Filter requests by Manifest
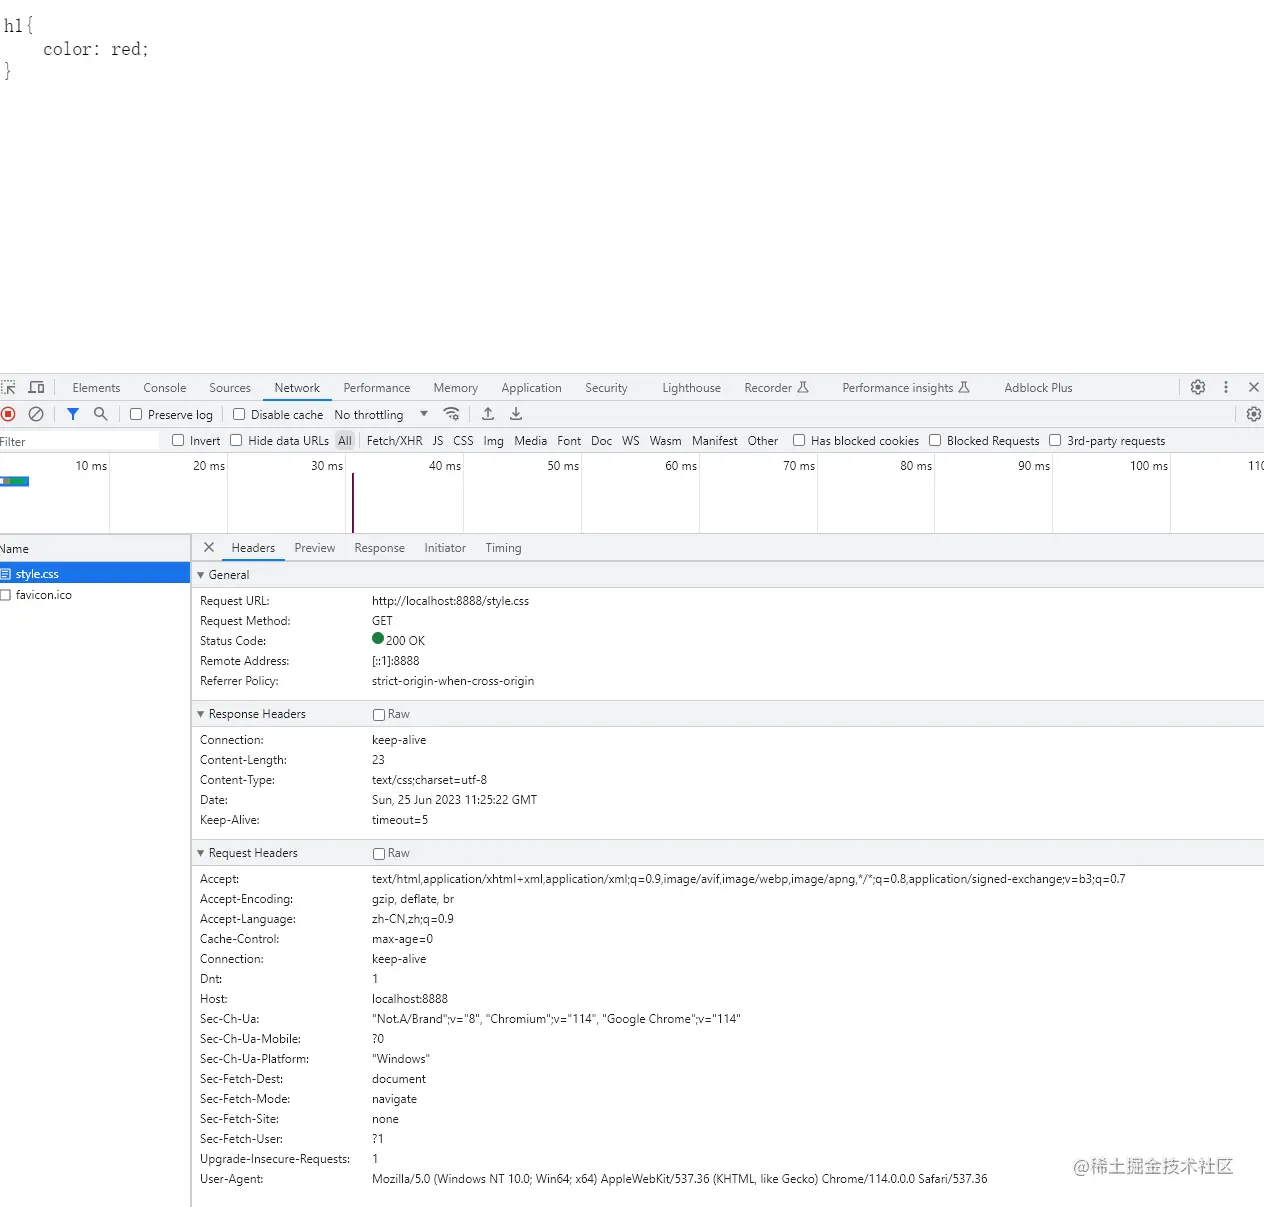Screen dimensions: 1264x1207 714,441
